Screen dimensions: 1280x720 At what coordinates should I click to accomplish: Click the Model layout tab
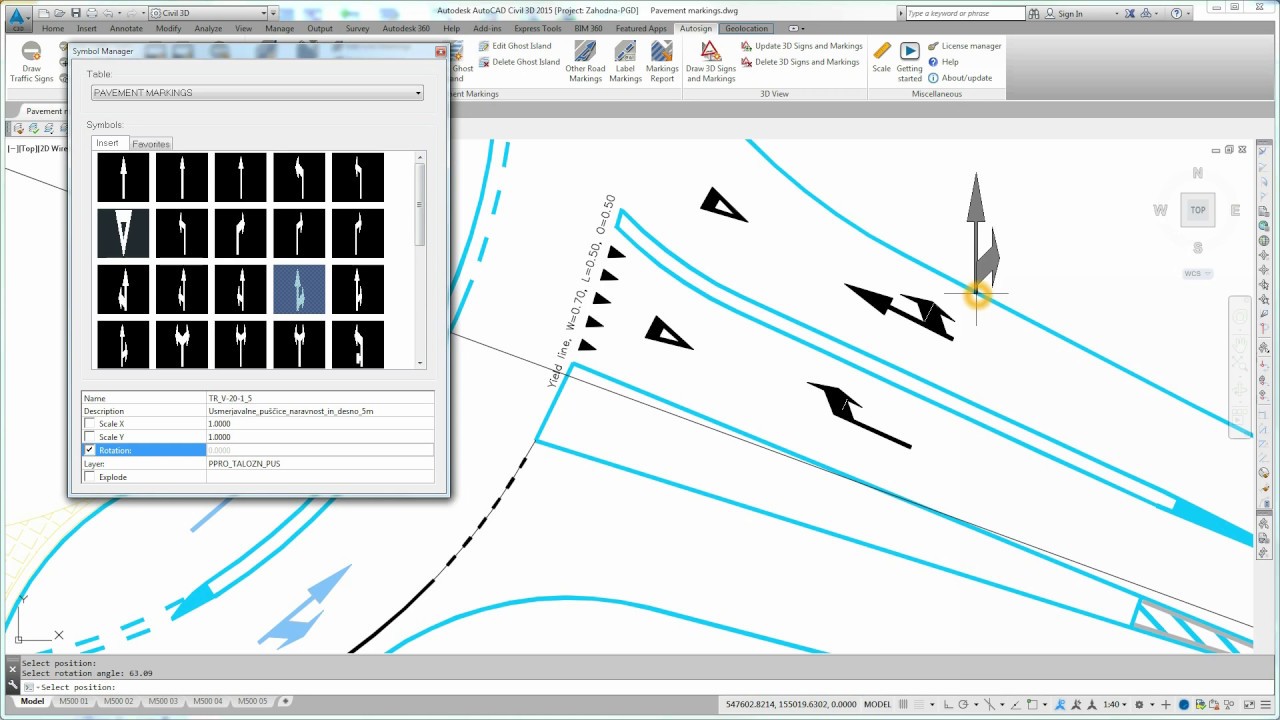click(x=33, y=701)
